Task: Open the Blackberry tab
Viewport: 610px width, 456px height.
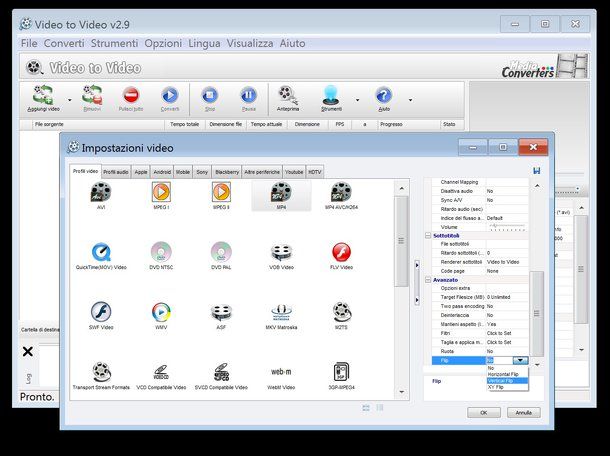Action: (x=227, y=172)
